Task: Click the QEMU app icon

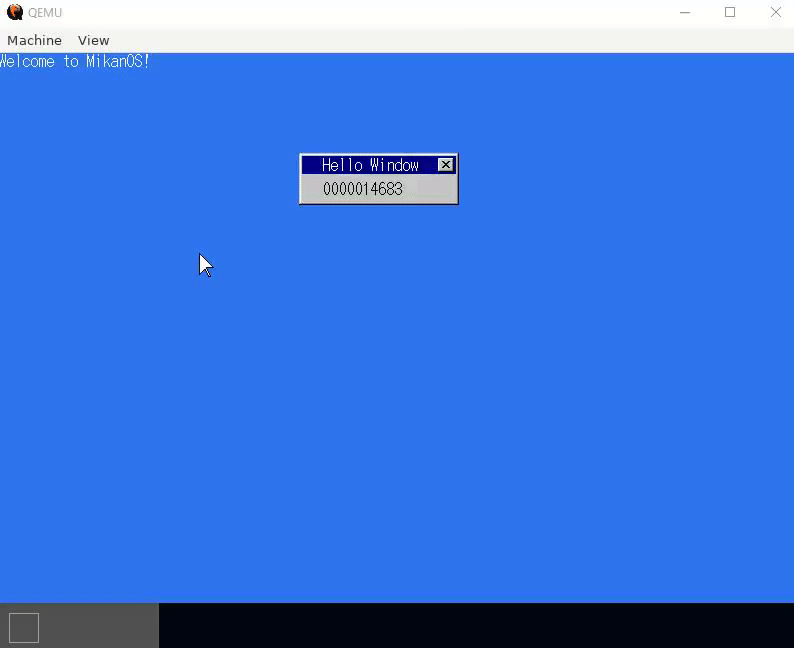Action: 15,12
